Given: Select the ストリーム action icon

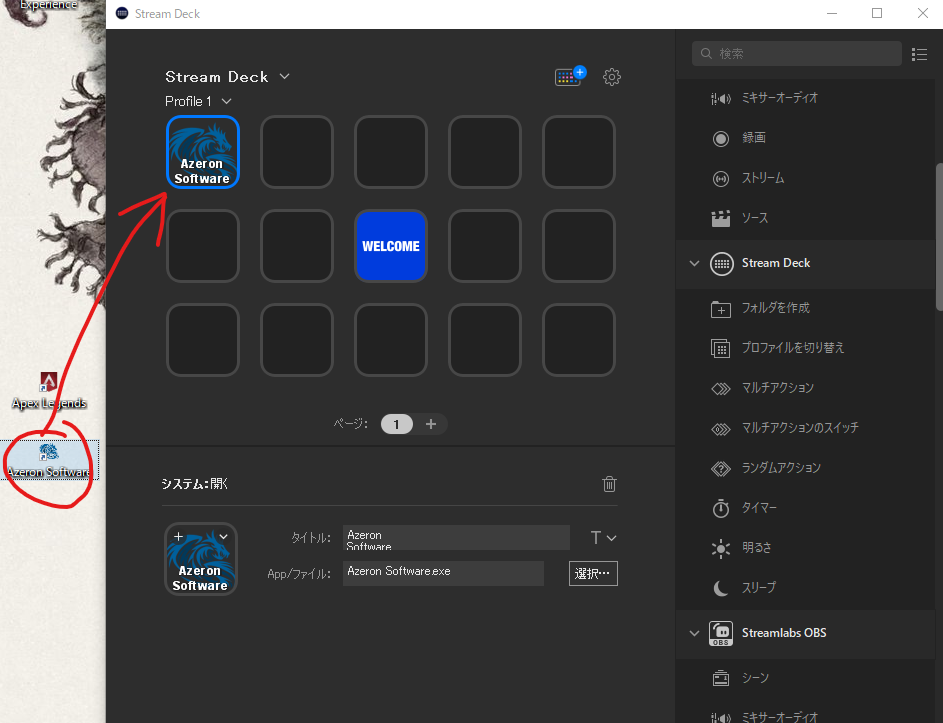Looking at the screenshot, I should (x=720, y=179).
